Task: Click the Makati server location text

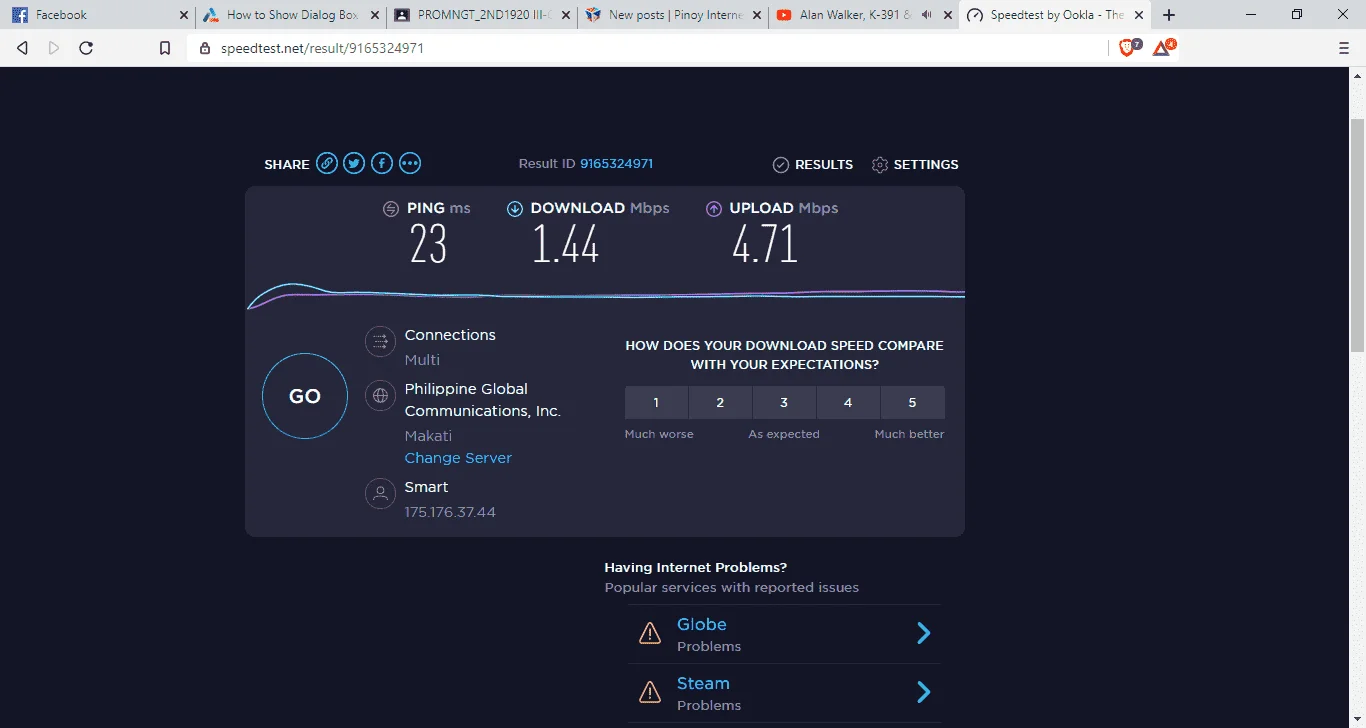Action: coord(428,436)
